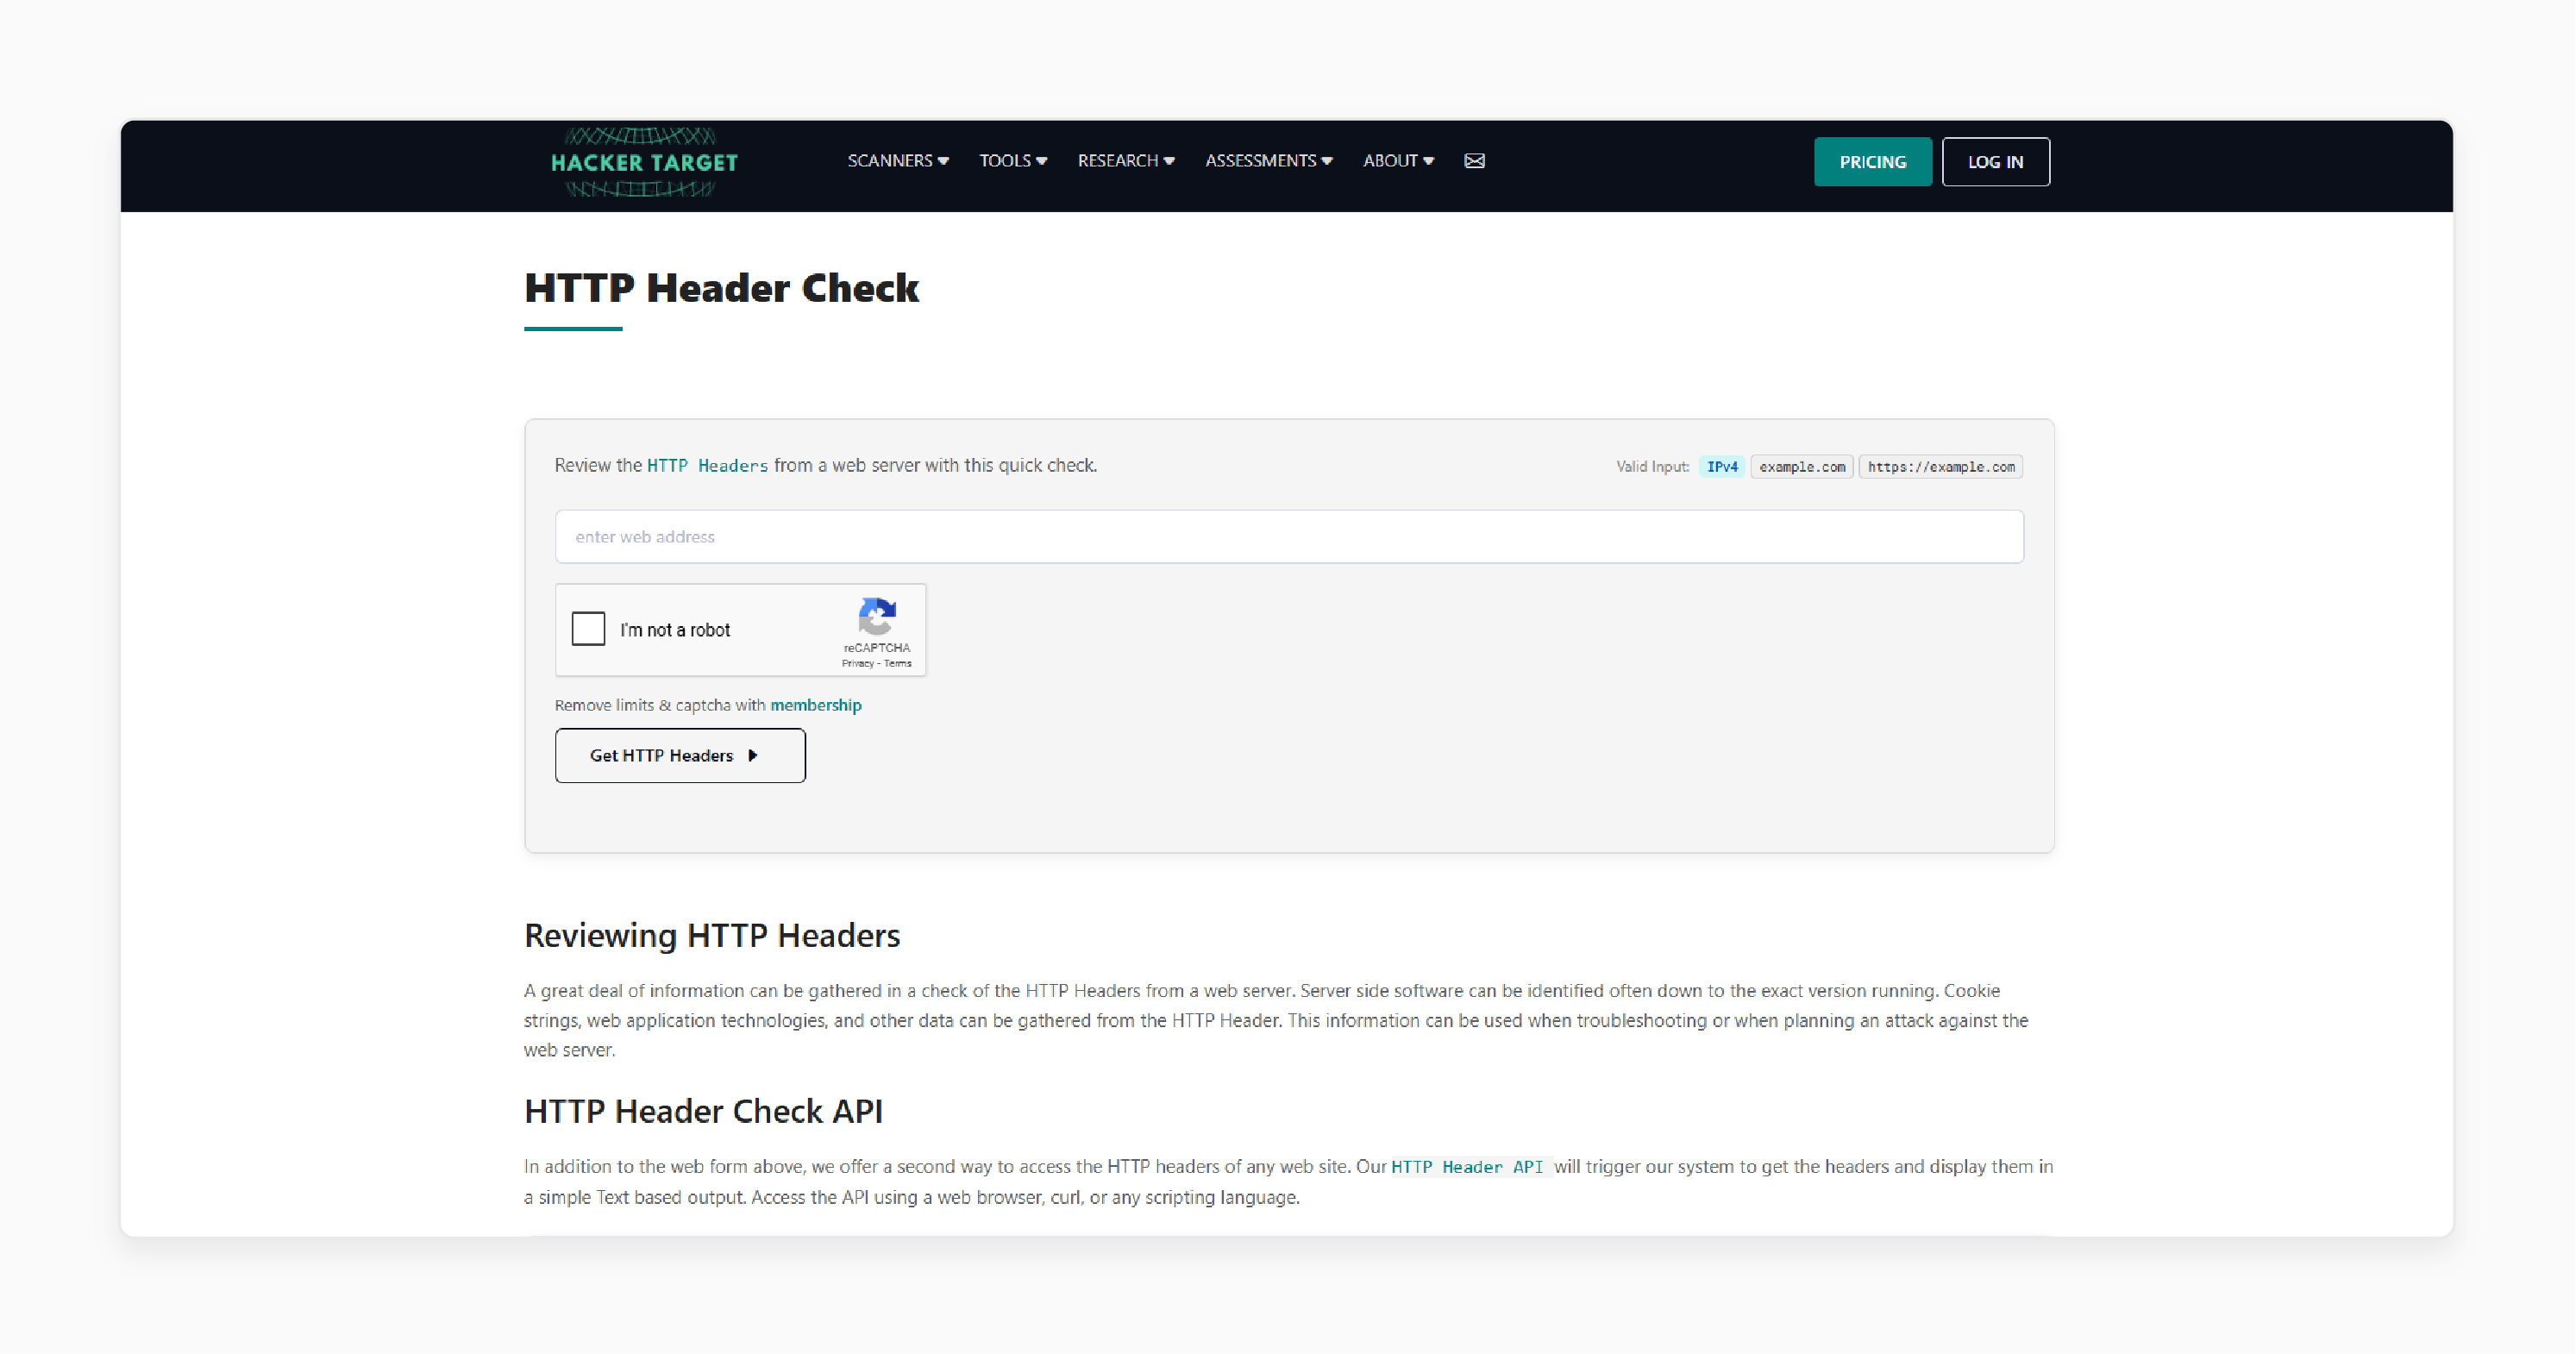Open the HTTP Header API link
The width and height of the screenshot is (2576, 1354).
[x=1467, y=1167]
